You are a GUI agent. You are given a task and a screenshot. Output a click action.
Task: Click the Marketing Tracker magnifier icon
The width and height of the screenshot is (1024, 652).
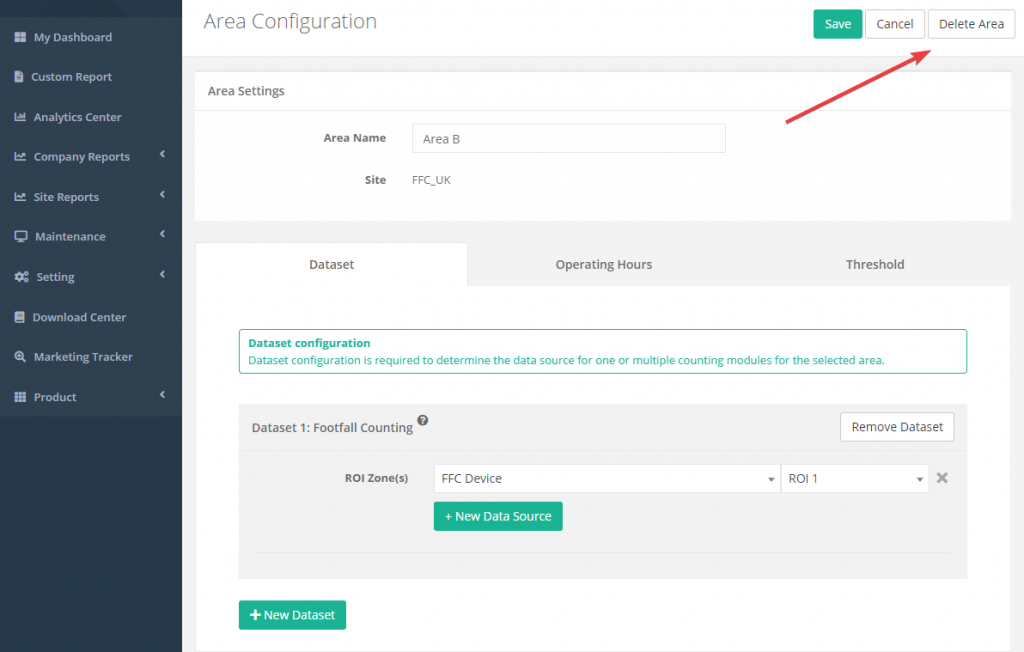[20, 357]
